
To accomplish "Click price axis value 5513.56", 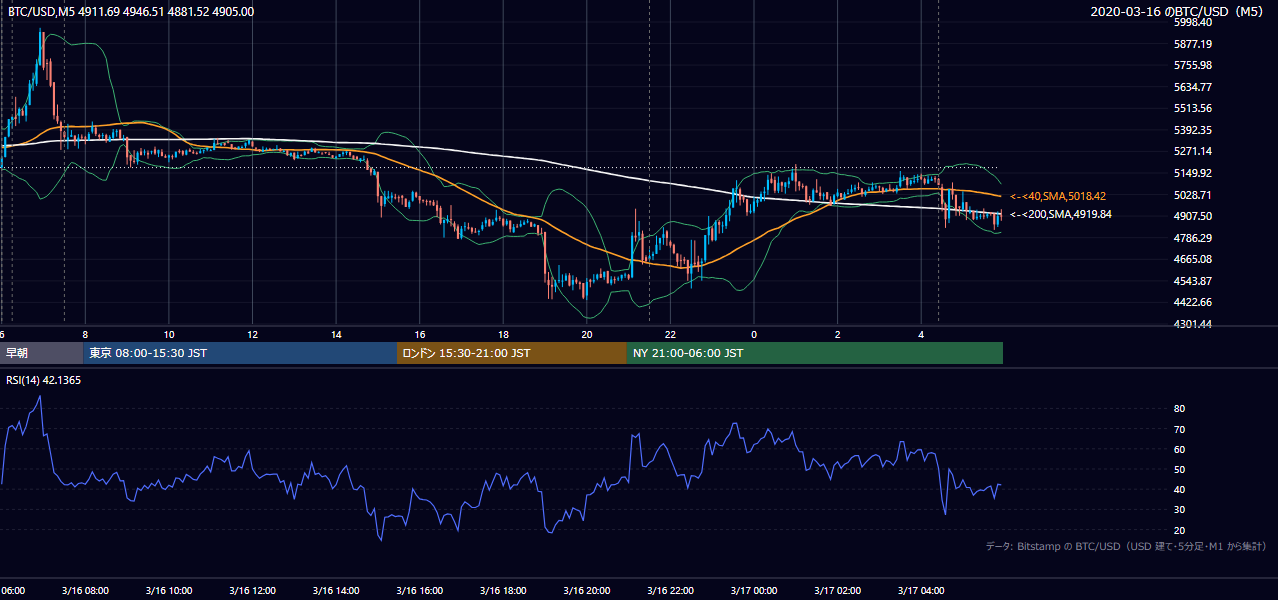I will click(1193, 108).
